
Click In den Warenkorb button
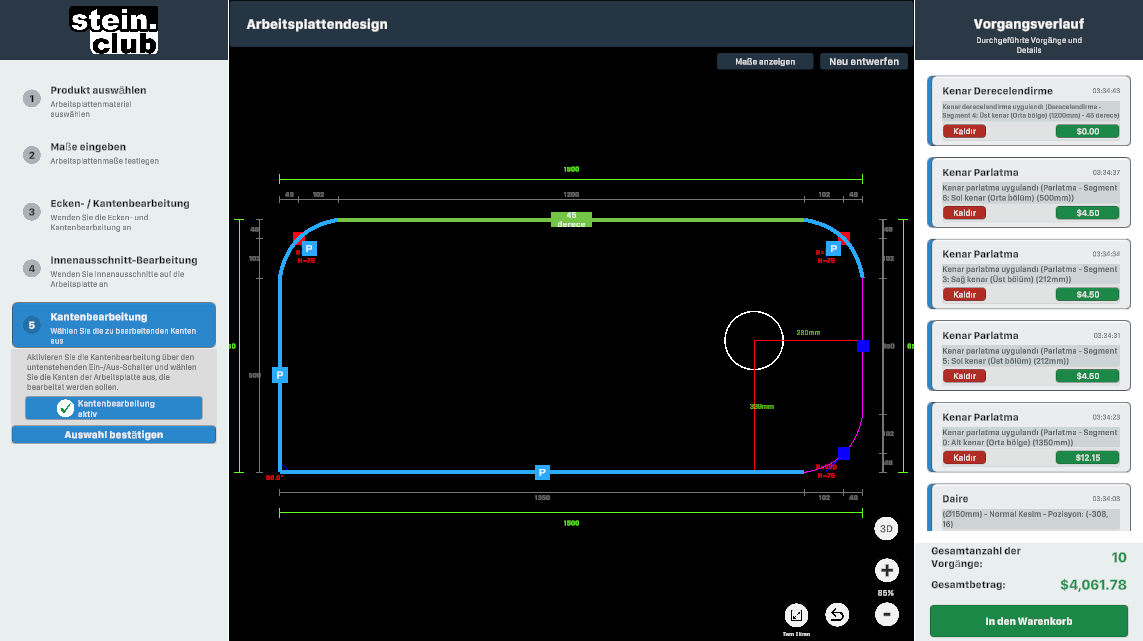coord(1028,621)
